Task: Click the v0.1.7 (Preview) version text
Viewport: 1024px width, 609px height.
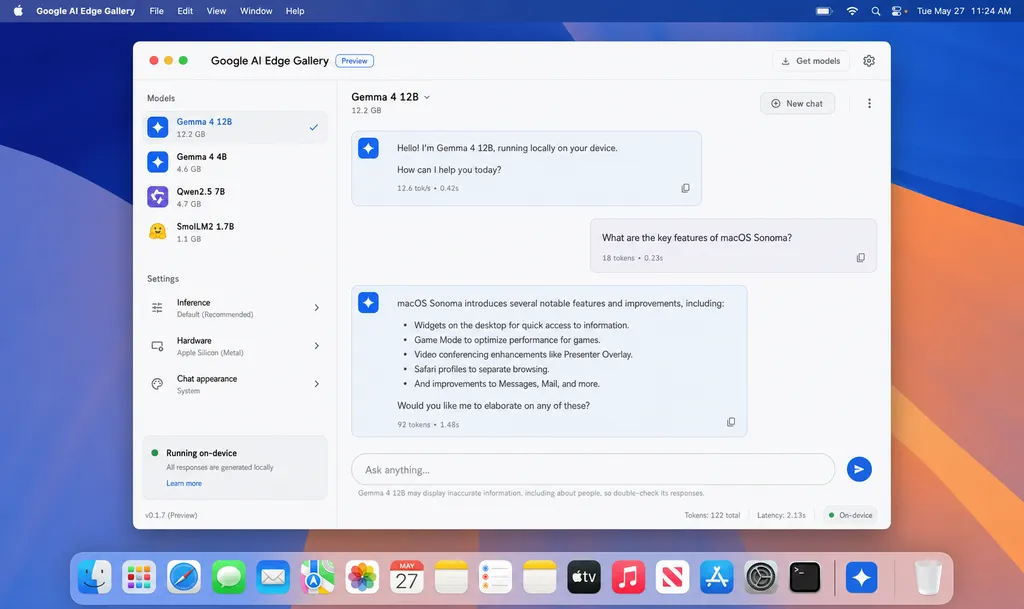Action: (171, 515)
